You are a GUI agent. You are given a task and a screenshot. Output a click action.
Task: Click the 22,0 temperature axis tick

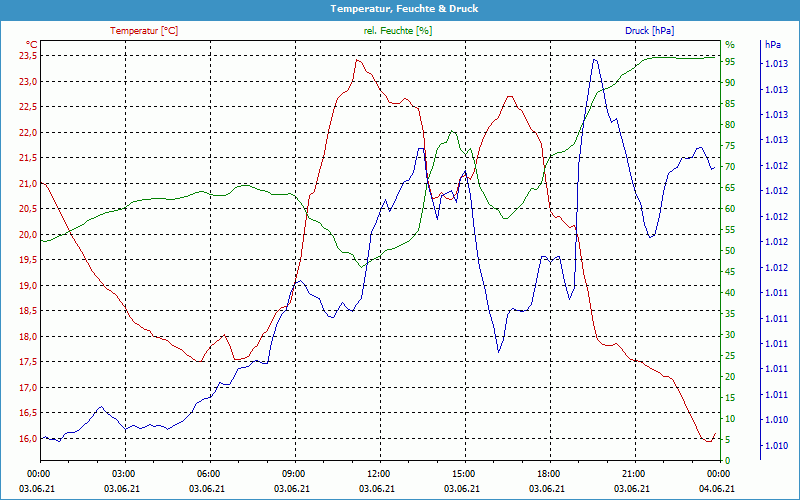pyautogui.click(x=28, y=133)
